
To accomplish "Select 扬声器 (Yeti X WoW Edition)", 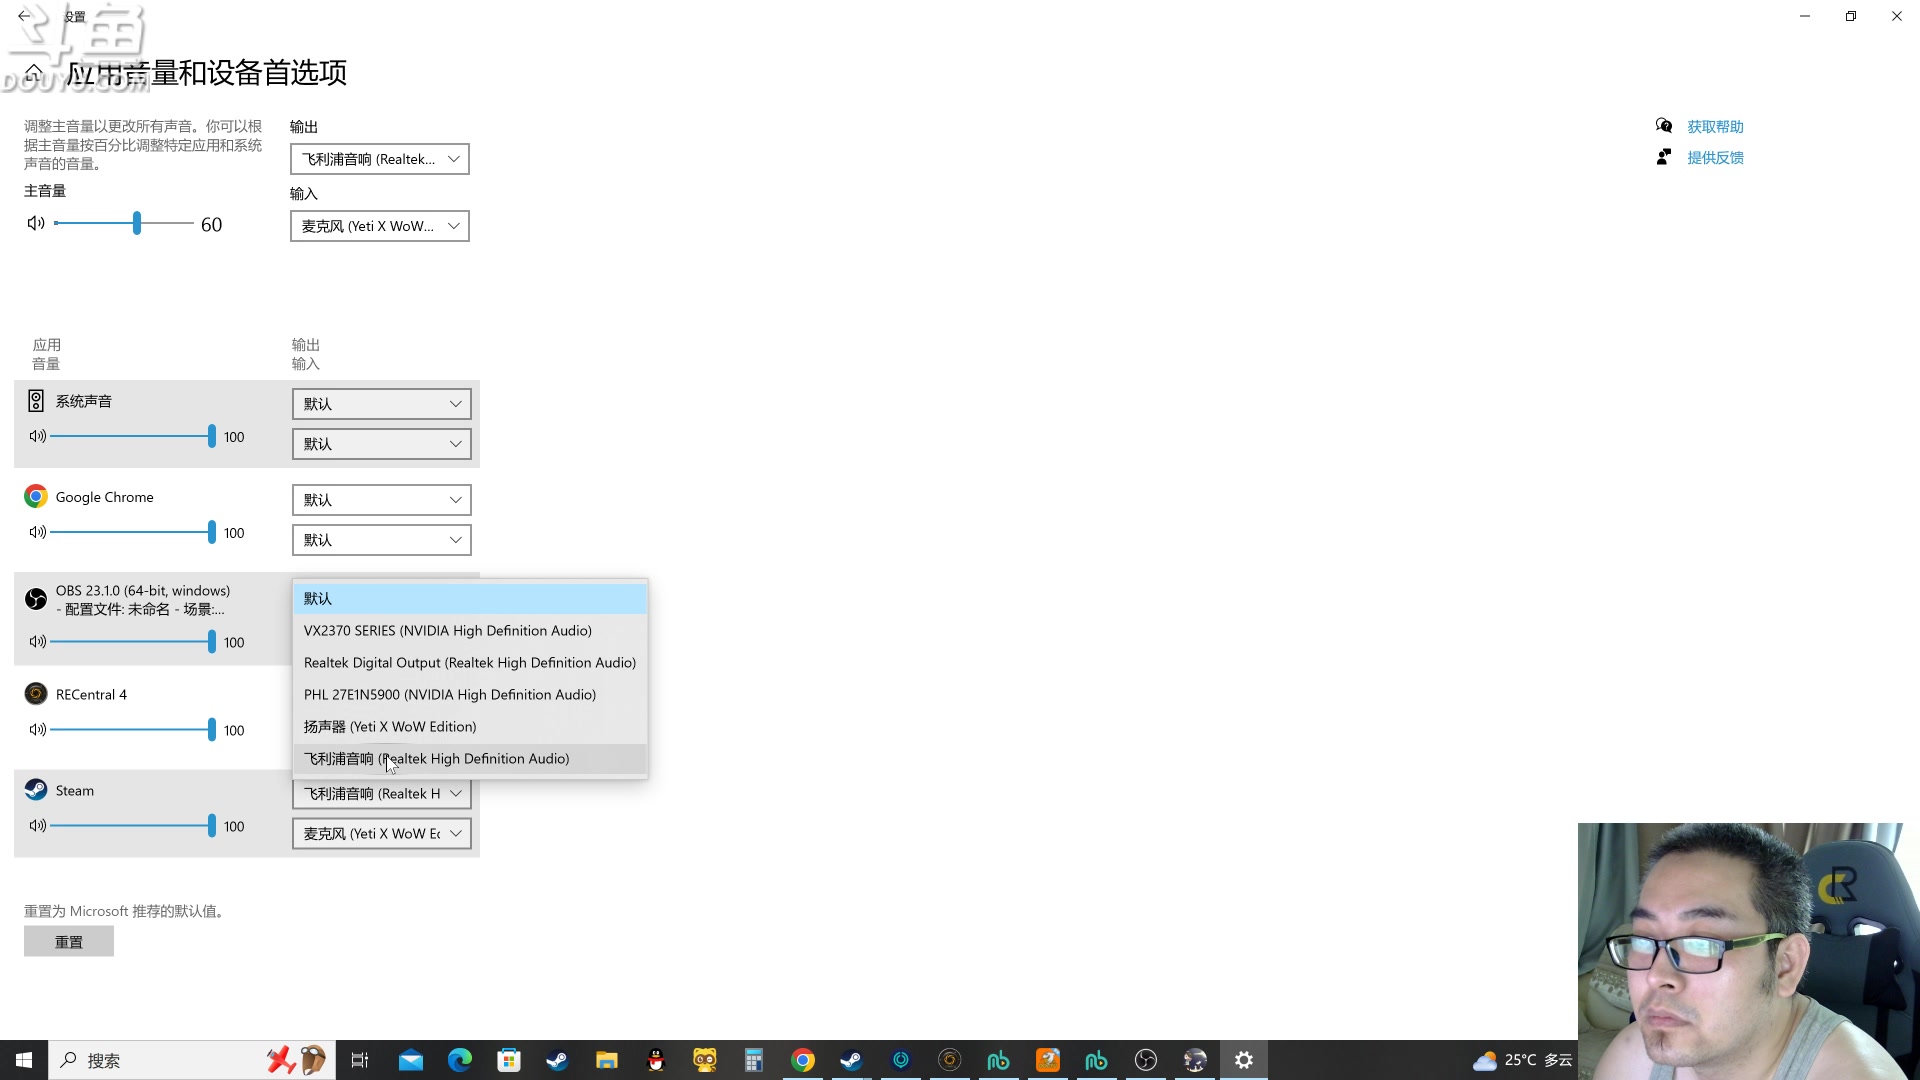I will (470, 727).
